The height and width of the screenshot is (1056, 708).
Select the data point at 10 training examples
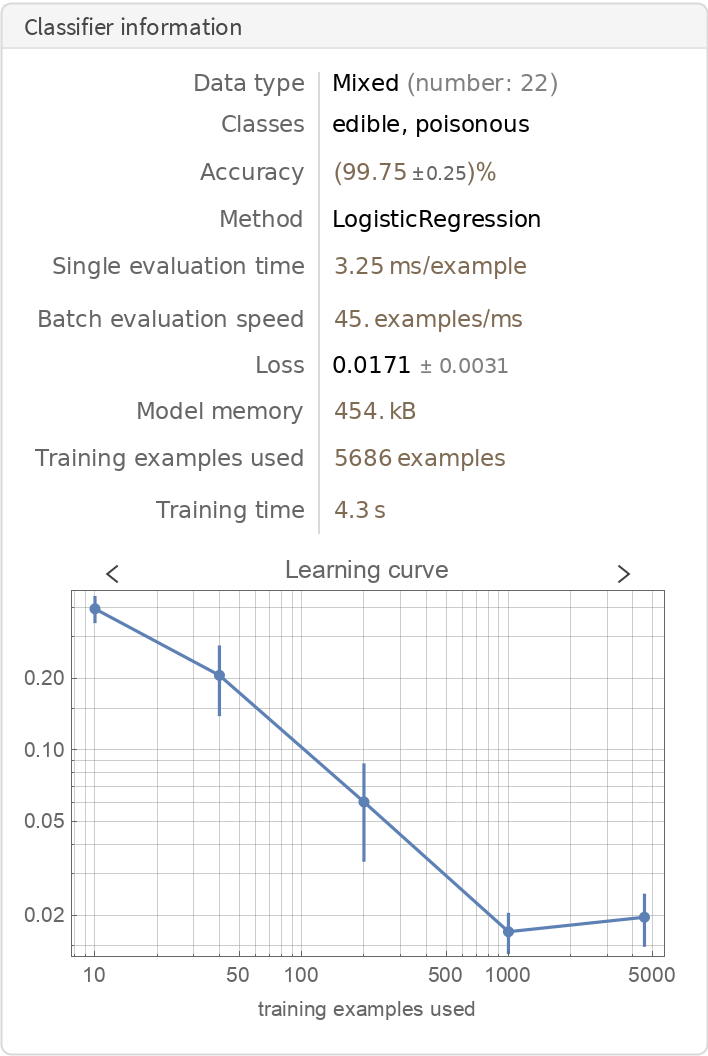[x=95, y=608]
